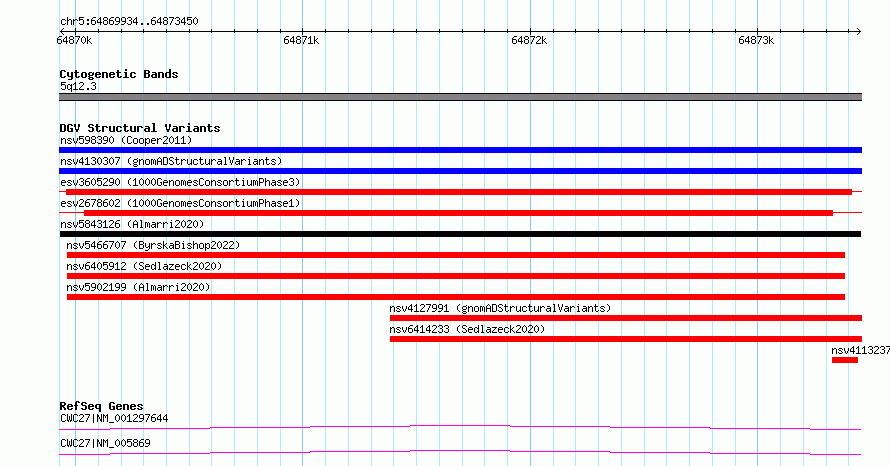Click the gray 5q12.3 cytogenetic band bar

click(x=460, y=97)
